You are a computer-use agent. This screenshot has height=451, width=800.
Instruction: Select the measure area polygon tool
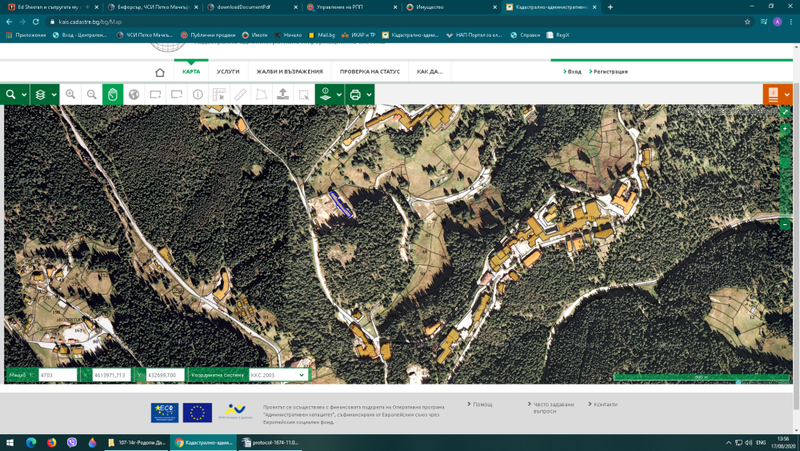[x=261, y=95]
